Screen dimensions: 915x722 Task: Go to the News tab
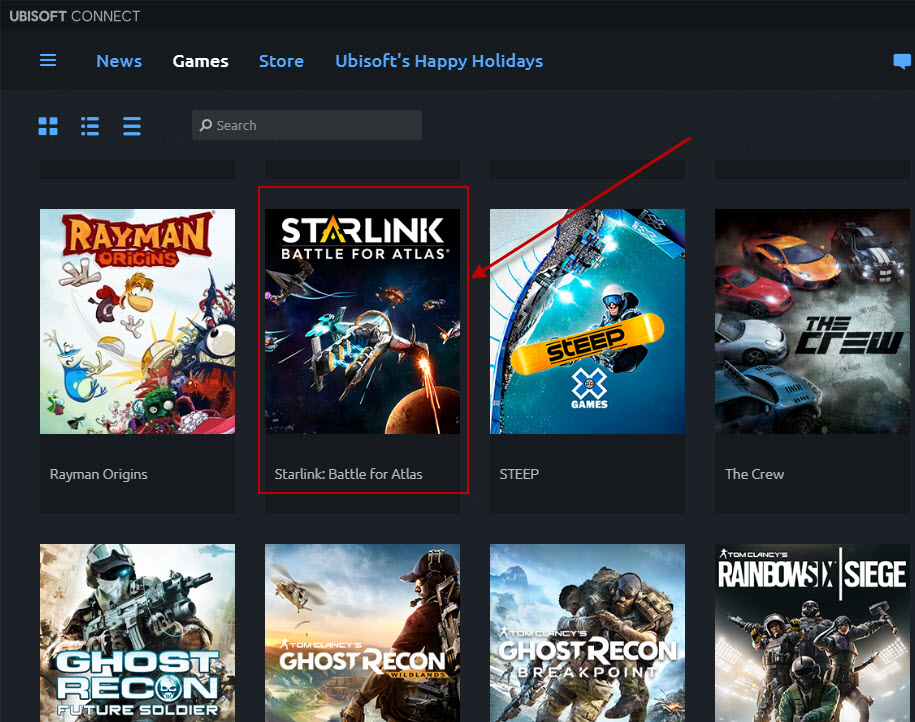click(119, 61)
